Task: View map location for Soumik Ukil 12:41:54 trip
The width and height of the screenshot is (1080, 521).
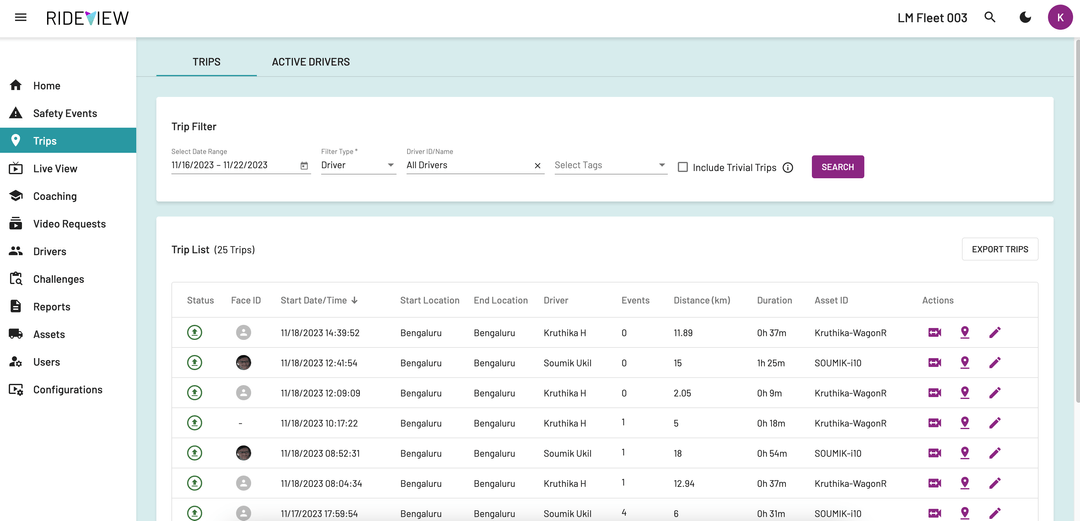Action: 965,362
